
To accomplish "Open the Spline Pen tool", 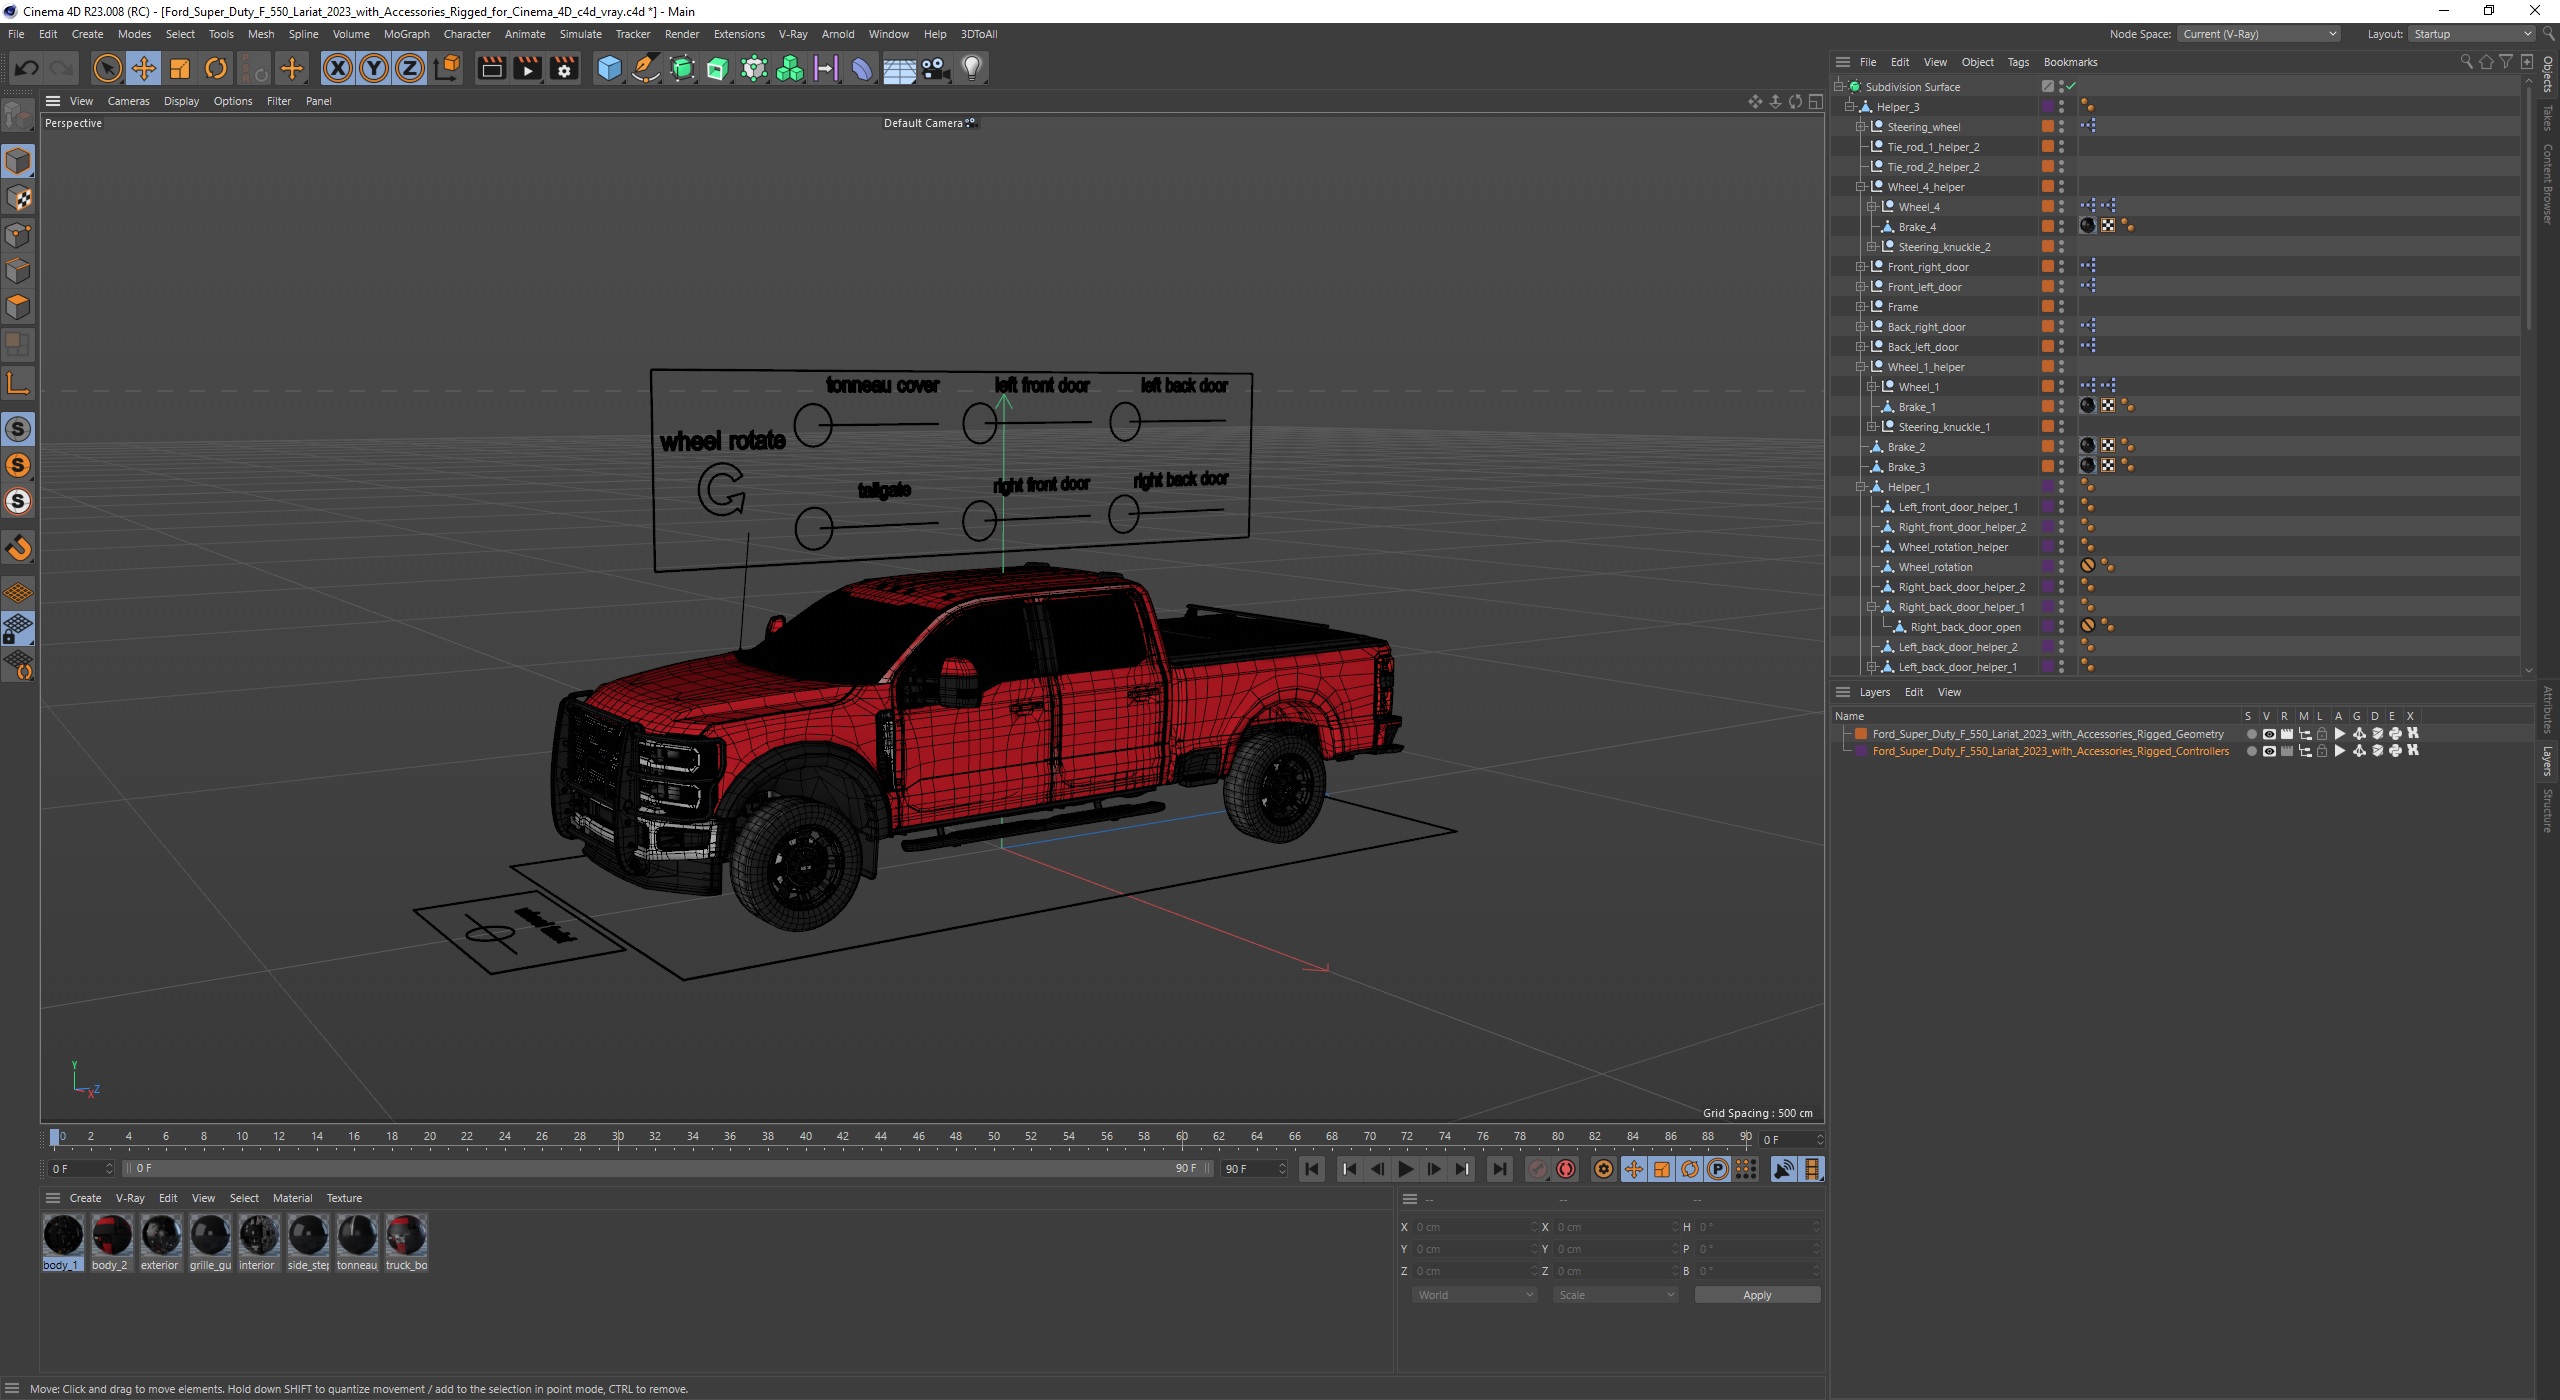I will click(646, 68).
